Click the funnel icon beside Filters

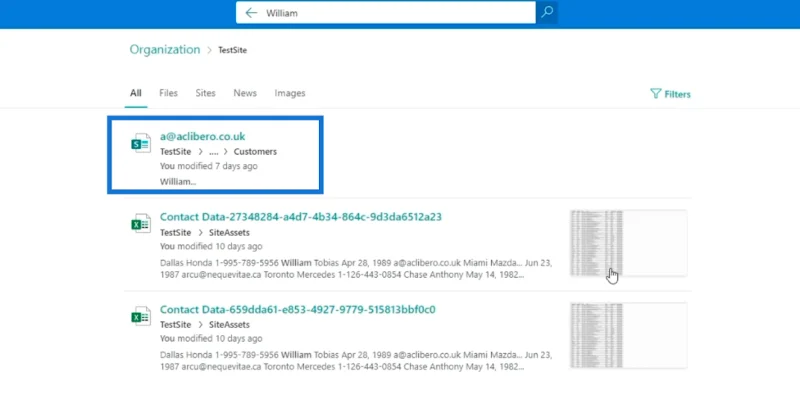(656, 93)
